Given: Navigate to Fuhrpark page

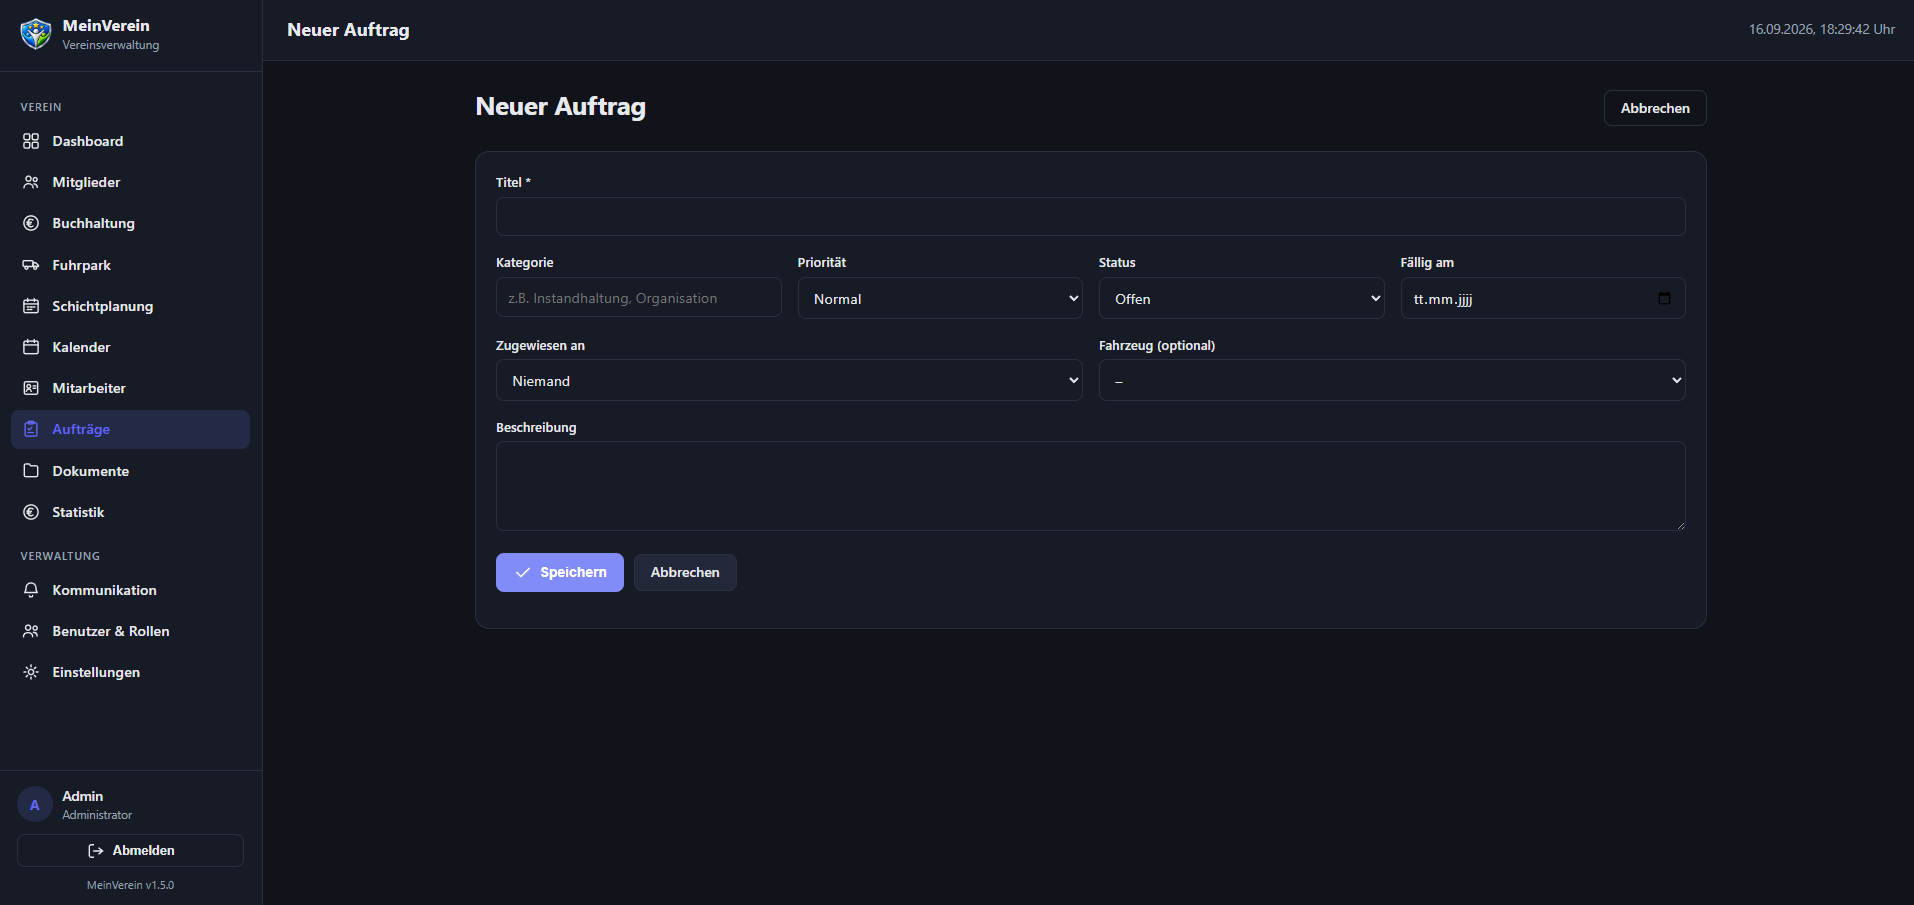Looking at the screenshot, I should [130, 265].
